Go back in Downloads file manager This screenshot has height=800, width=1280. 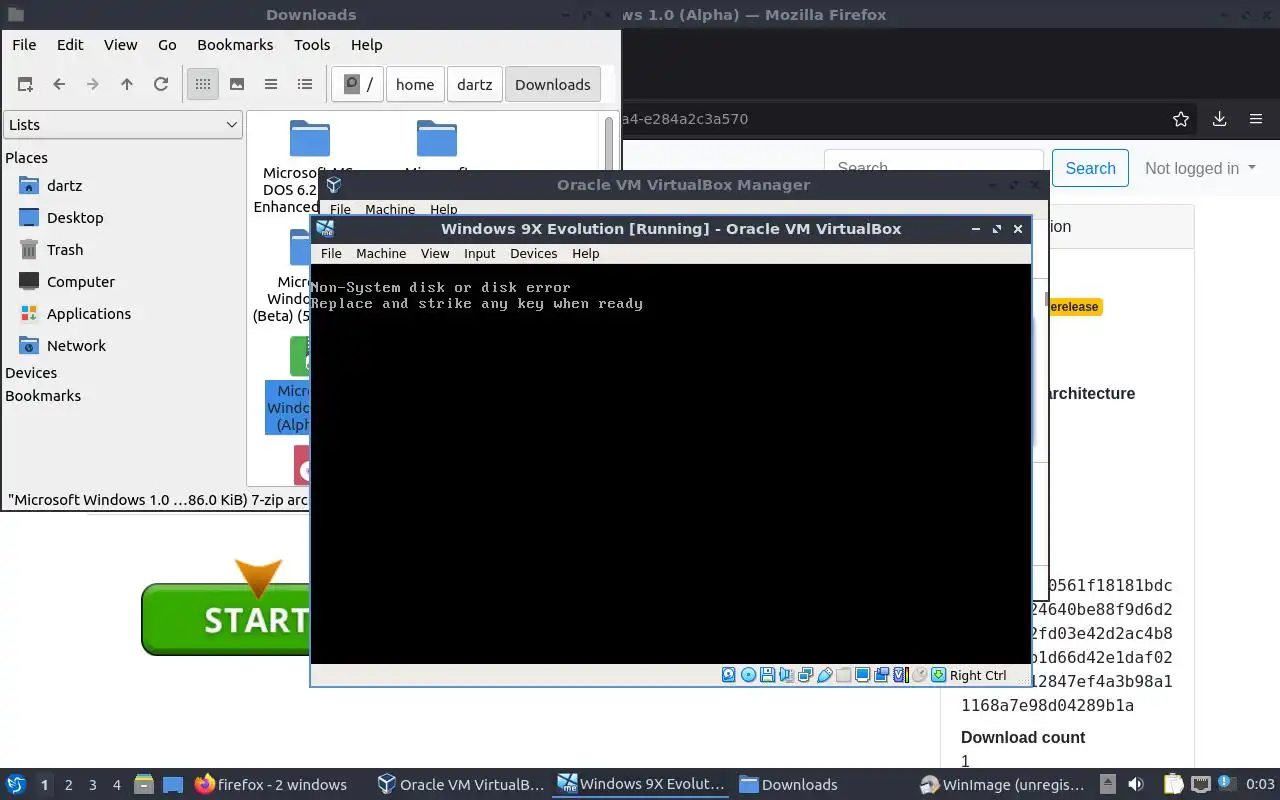pos(59,85)
